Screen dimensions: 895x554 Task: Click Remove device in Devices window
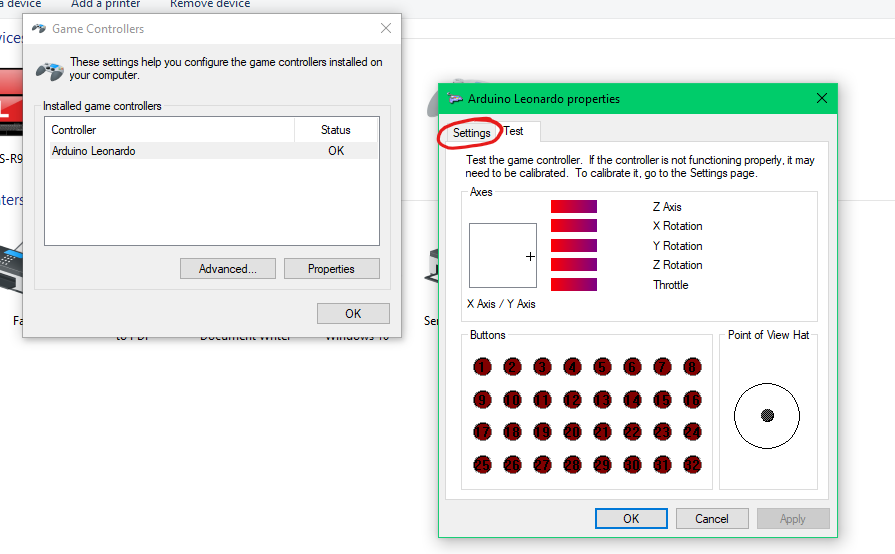[210, 4]
